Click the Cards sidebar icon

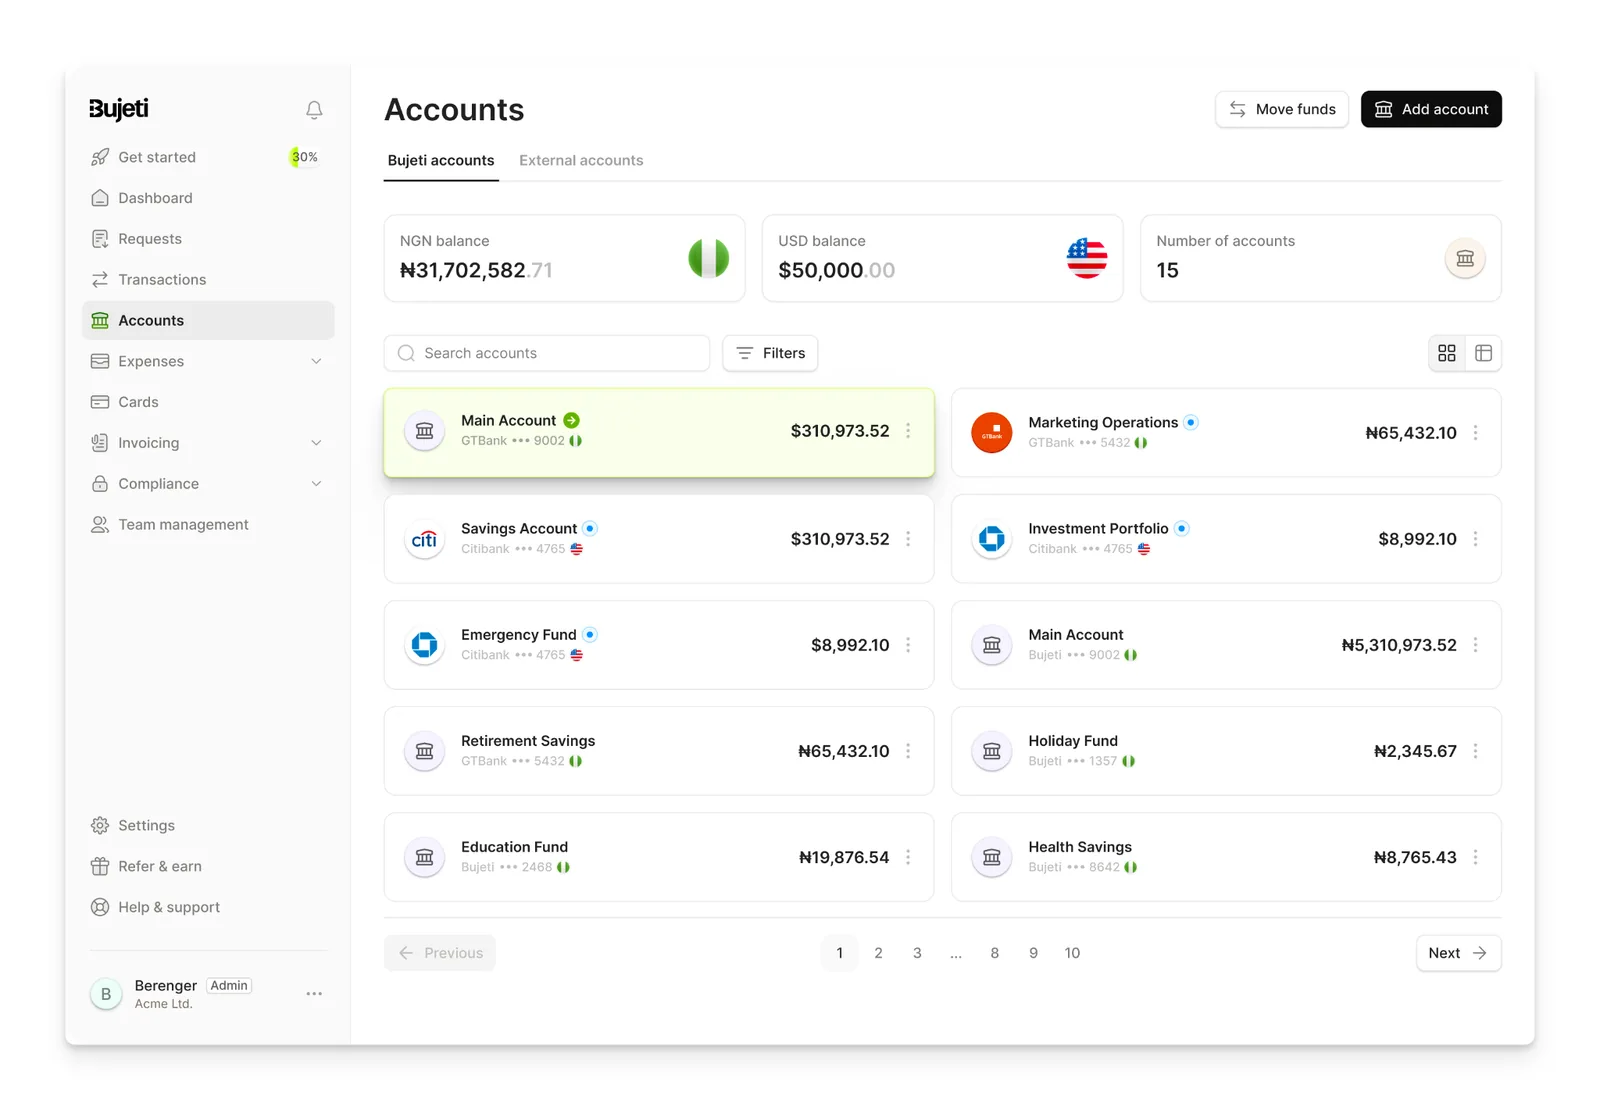tap(100, 402)
